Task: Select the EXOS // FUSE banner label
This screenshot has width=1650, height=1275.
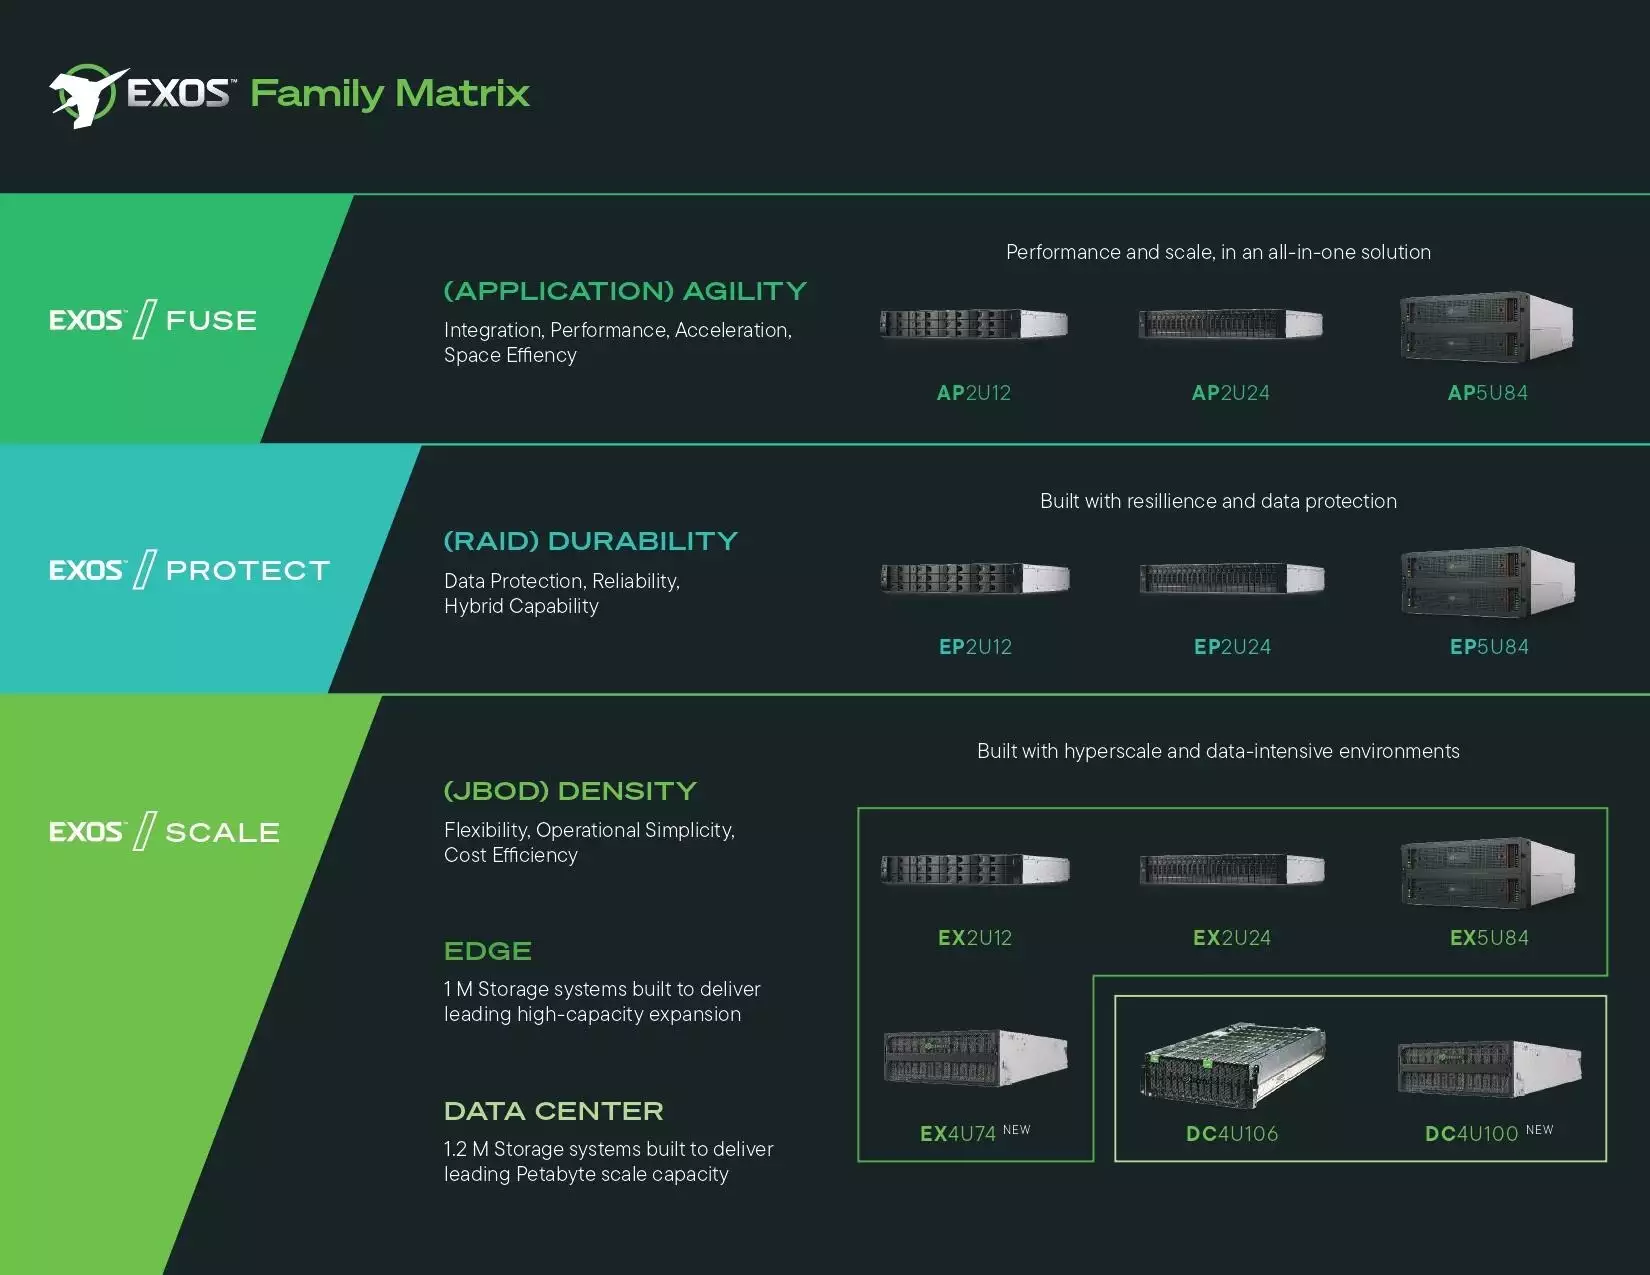Action: (153, 320)
